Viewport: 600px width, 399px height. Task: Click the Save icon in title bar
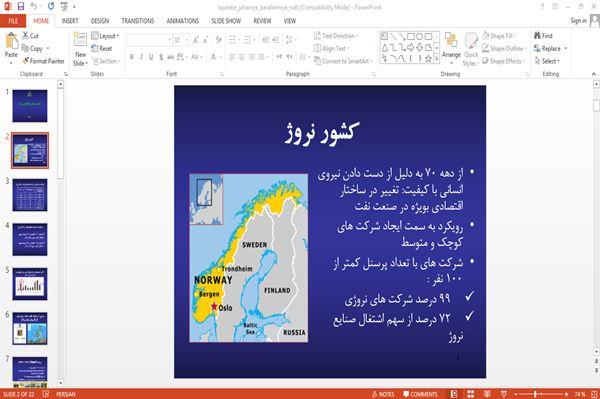coord(21,7)
